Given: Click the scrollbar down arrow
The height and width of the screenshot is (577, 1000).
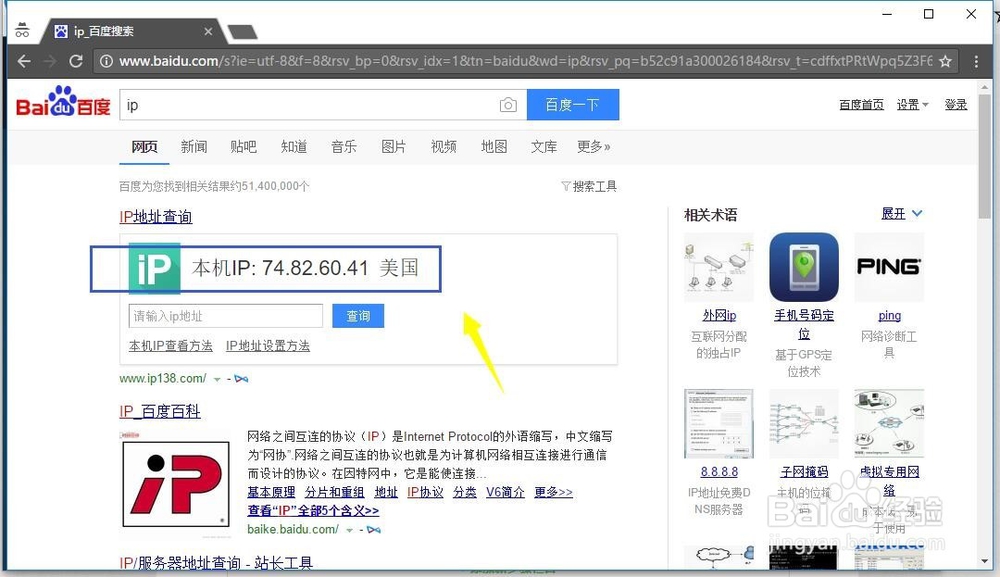Looking at the screenshot, I should 985,562.
